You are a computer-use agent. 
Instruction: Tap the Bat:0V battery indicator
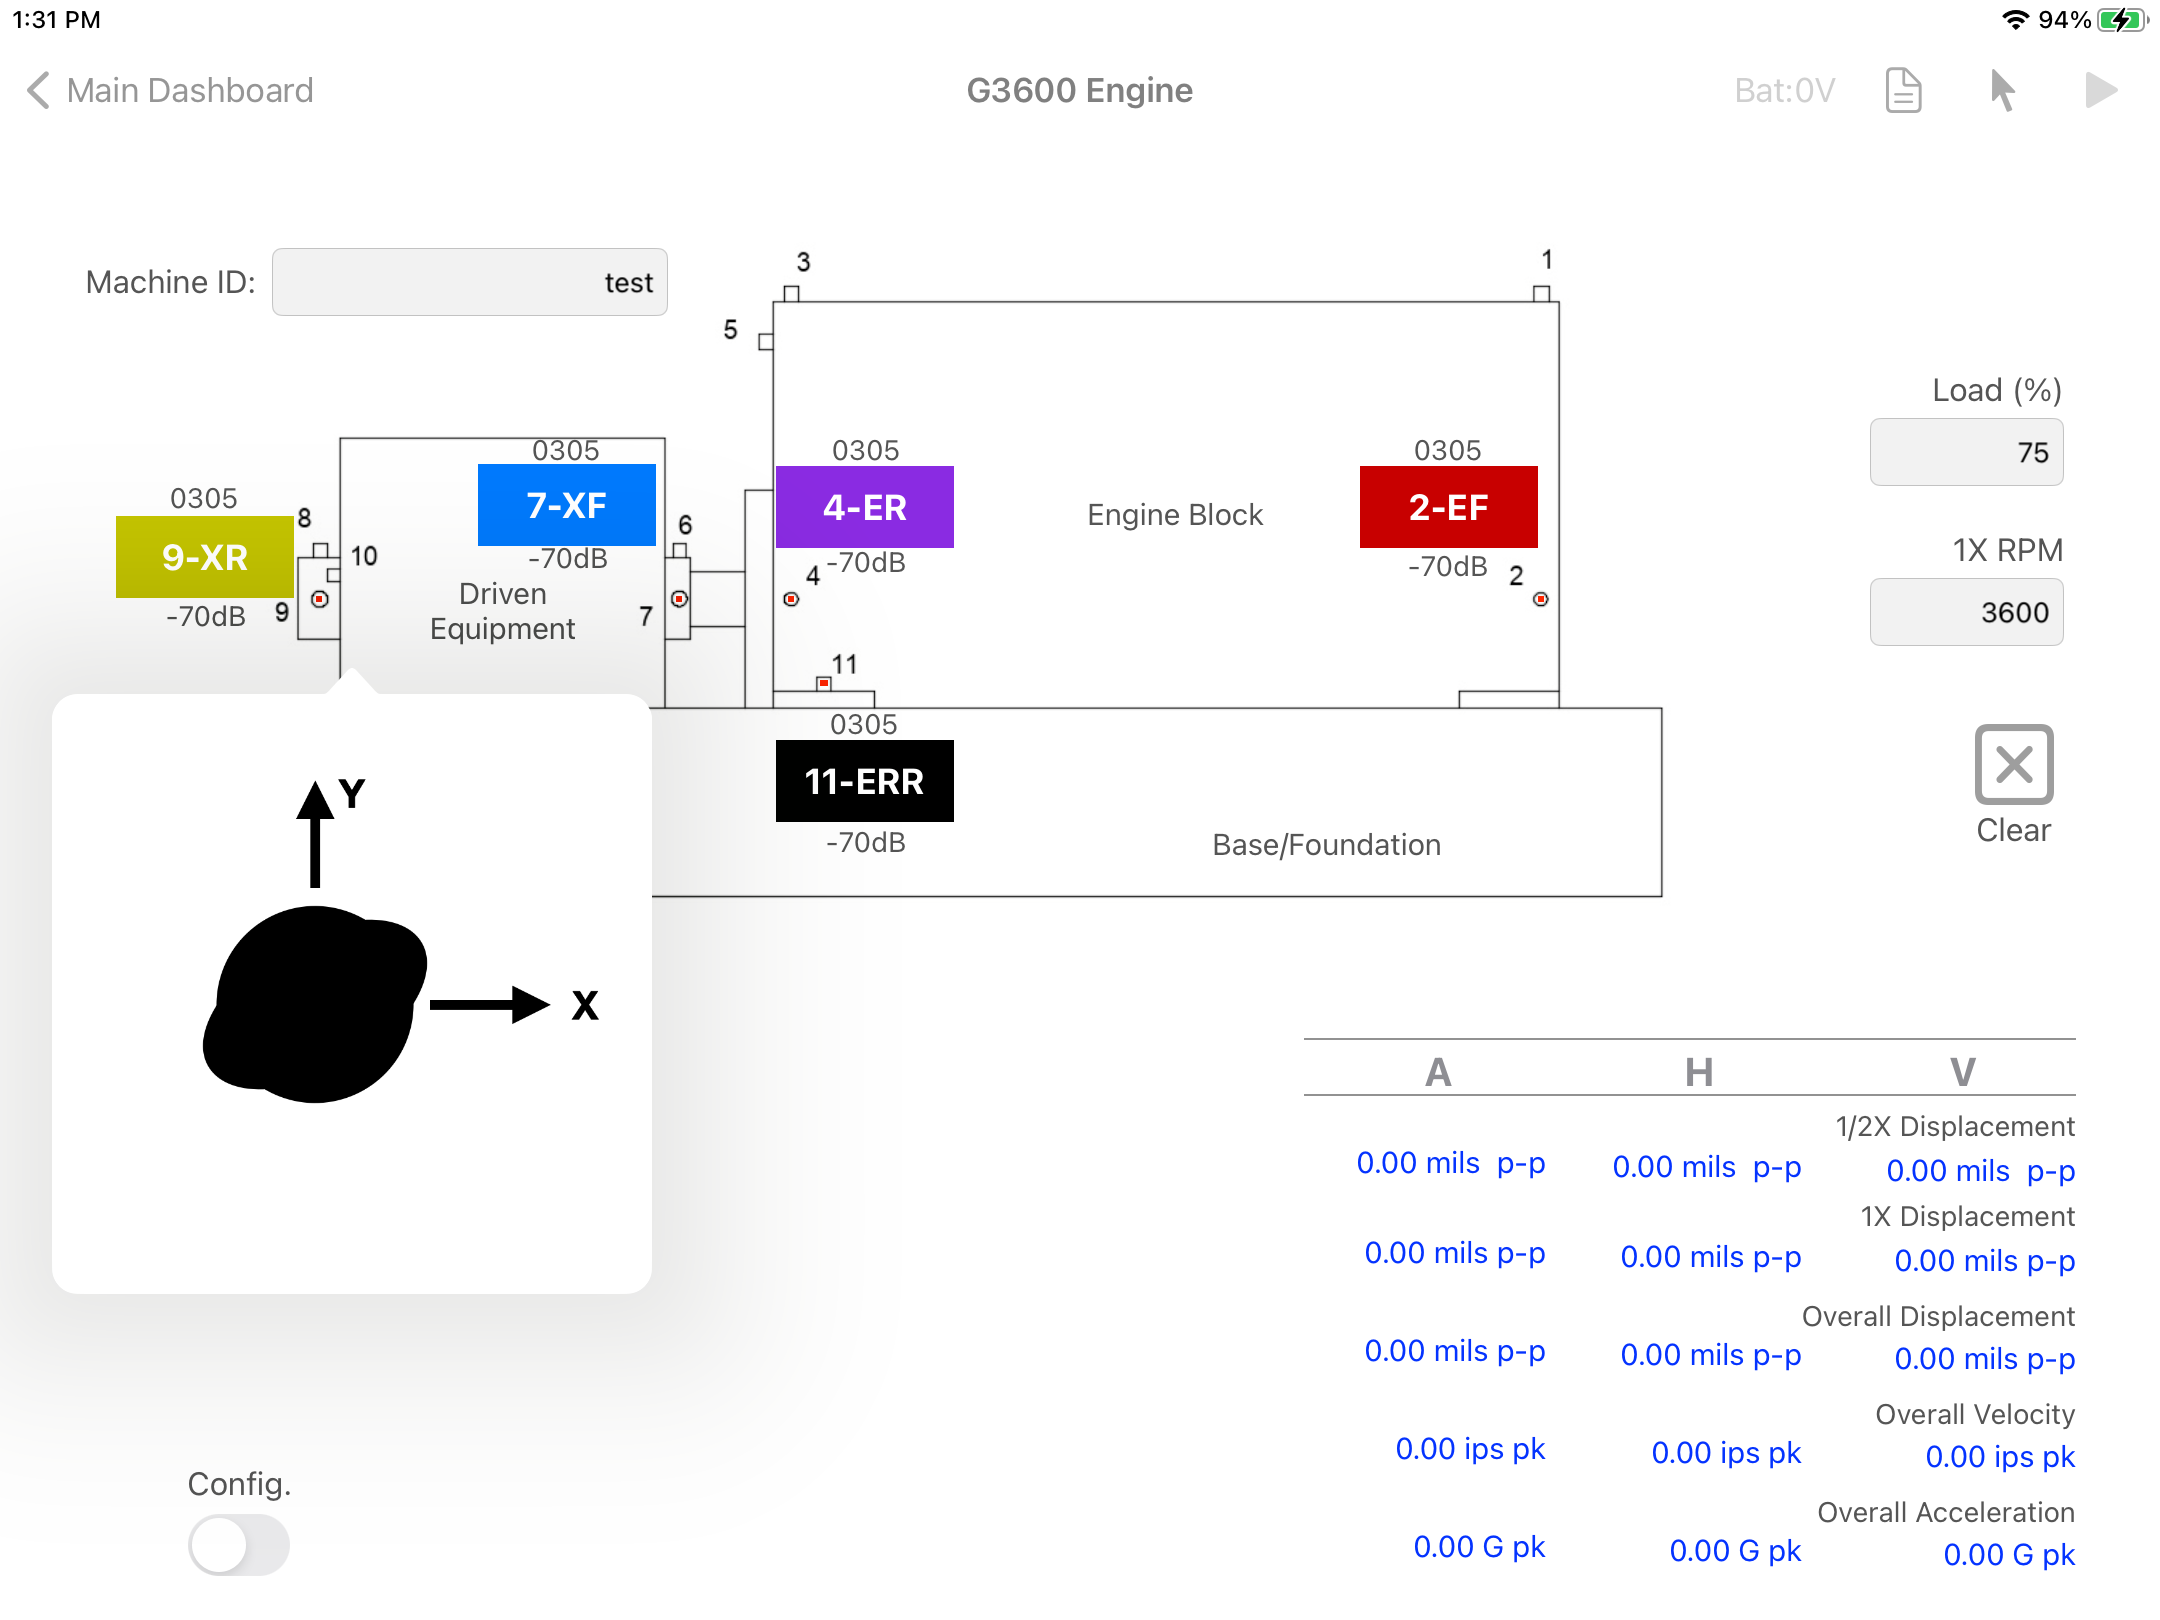[x=1785, y=91]
